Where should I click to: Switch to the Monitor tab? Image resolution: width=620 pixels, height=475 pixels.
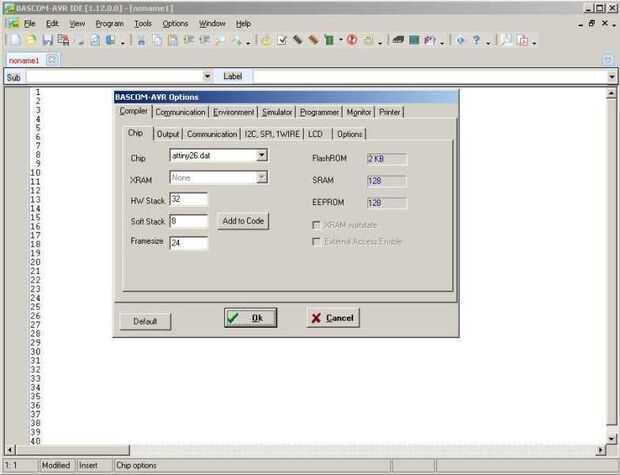(x=359, y=112)
